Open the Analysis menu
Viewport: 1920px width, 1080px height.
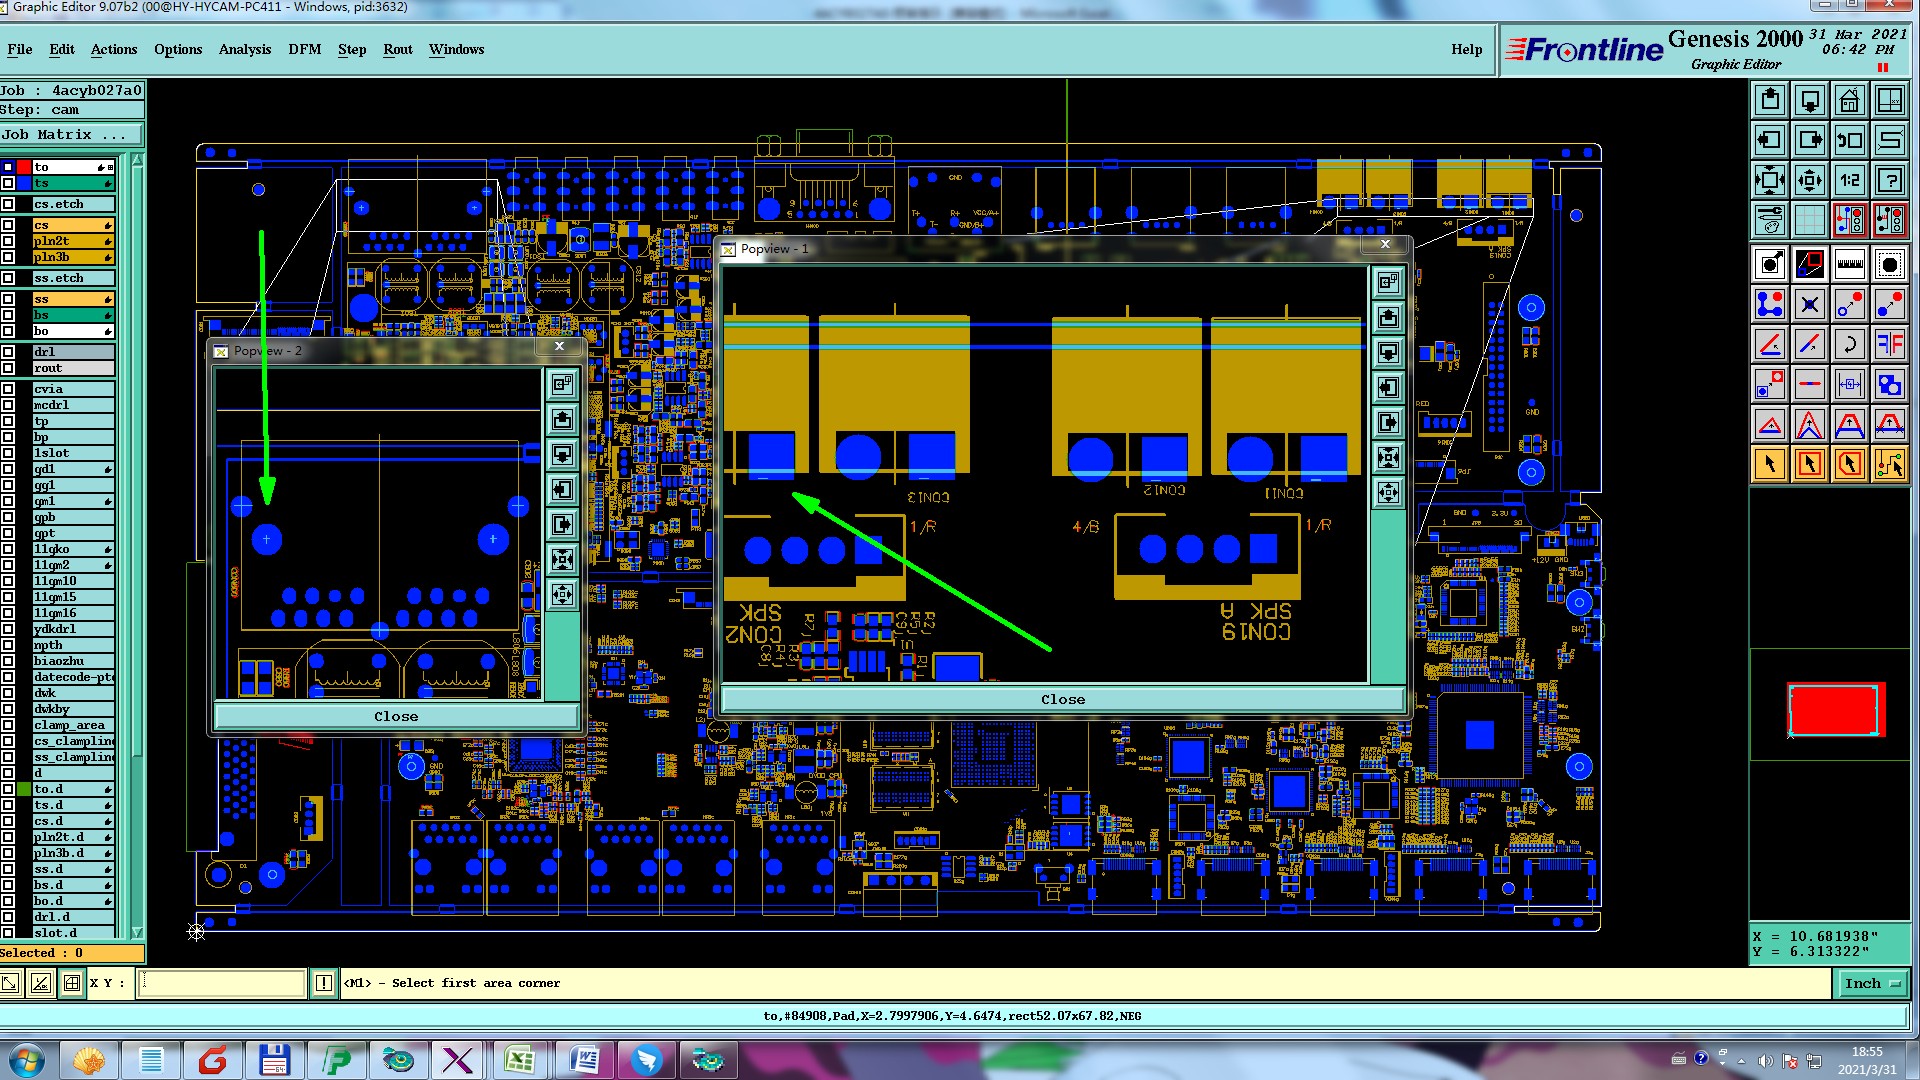[244, 49]
